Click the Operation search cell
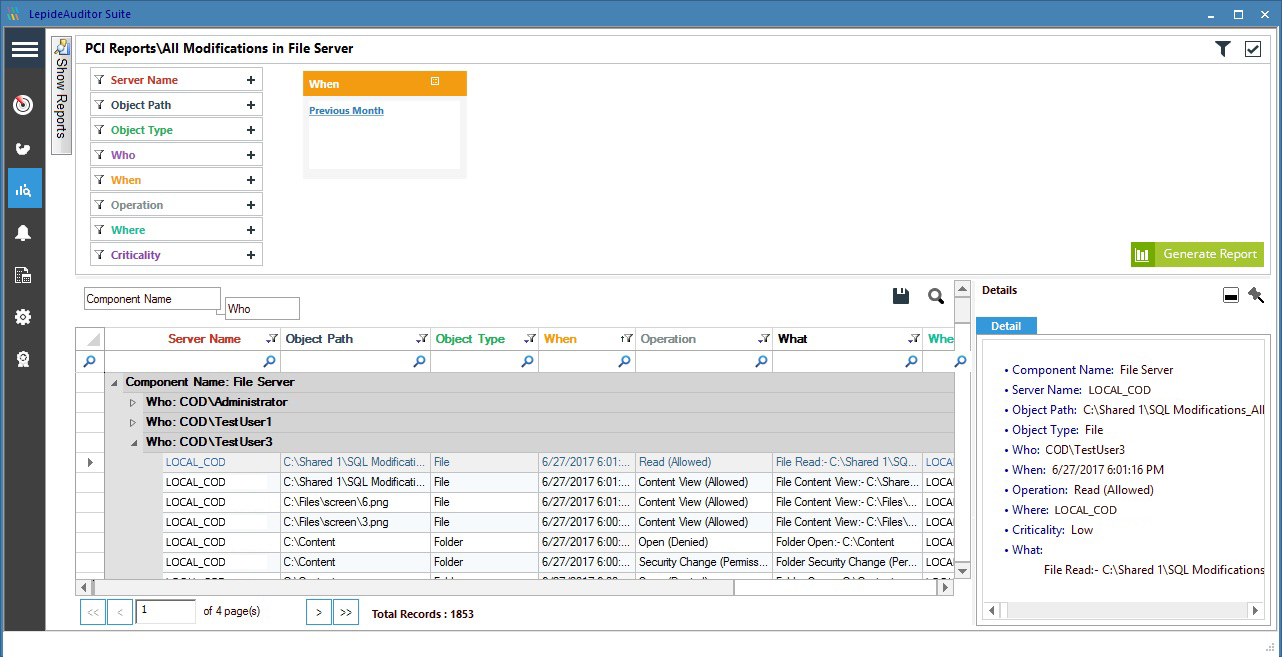Screen dimensions: 1282x657 coord(703,361)
